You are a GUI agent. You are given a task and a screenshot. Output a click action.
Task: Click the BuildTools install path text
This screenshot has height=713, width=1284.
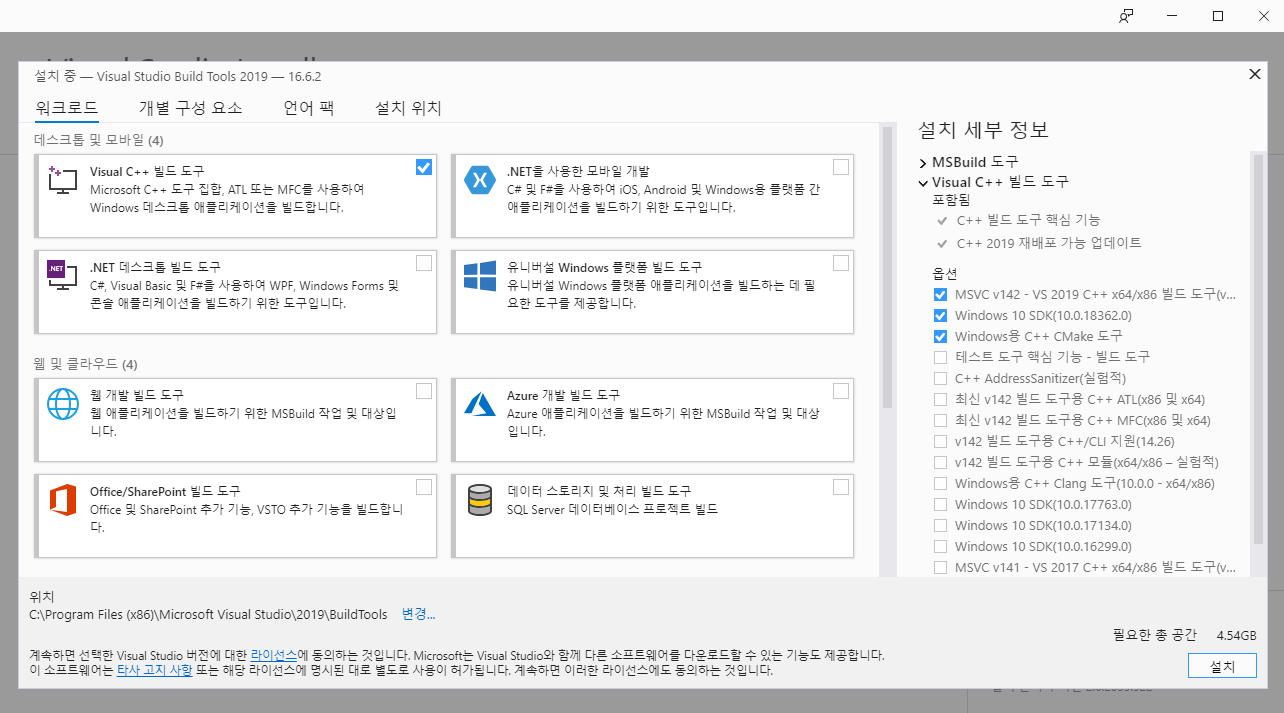[209, 613]
